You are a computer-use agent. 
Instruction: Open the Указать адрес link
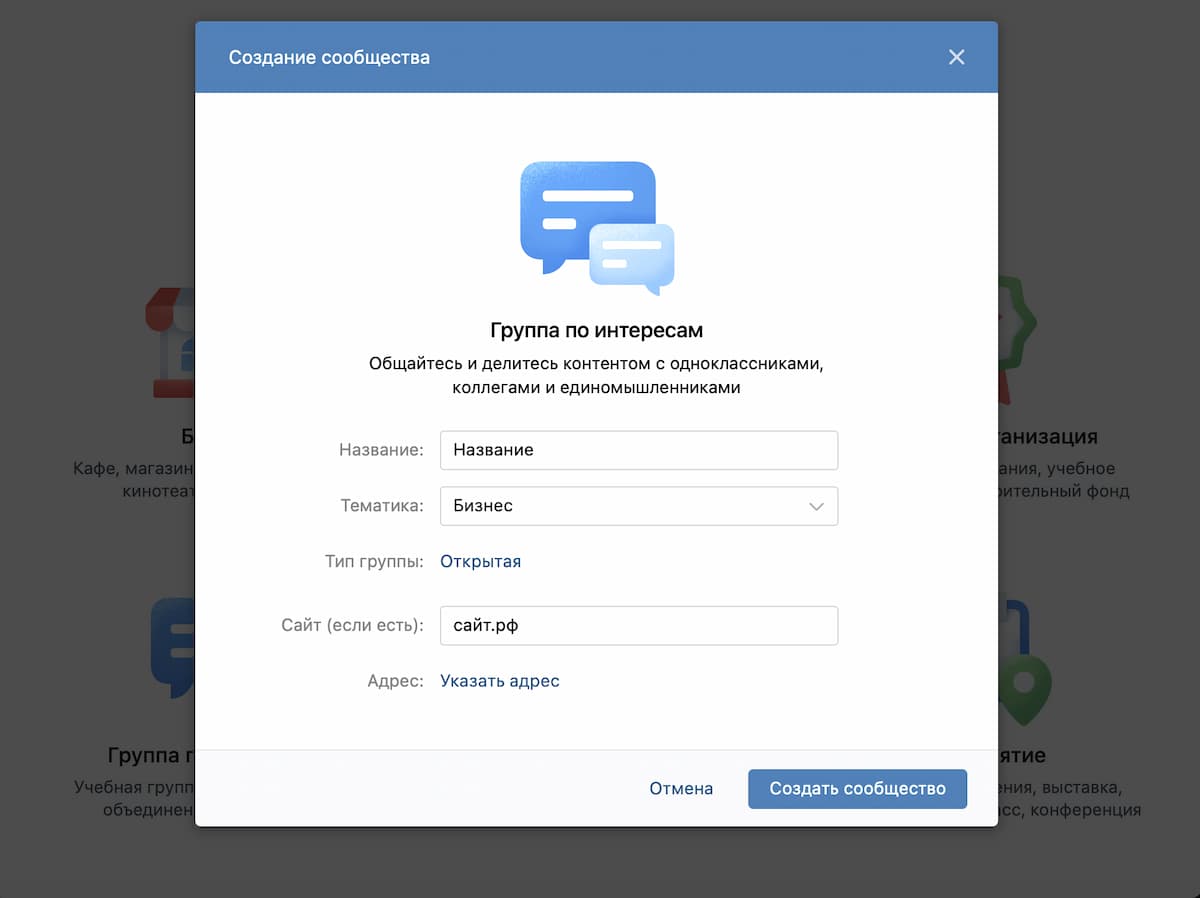[500, 680]
